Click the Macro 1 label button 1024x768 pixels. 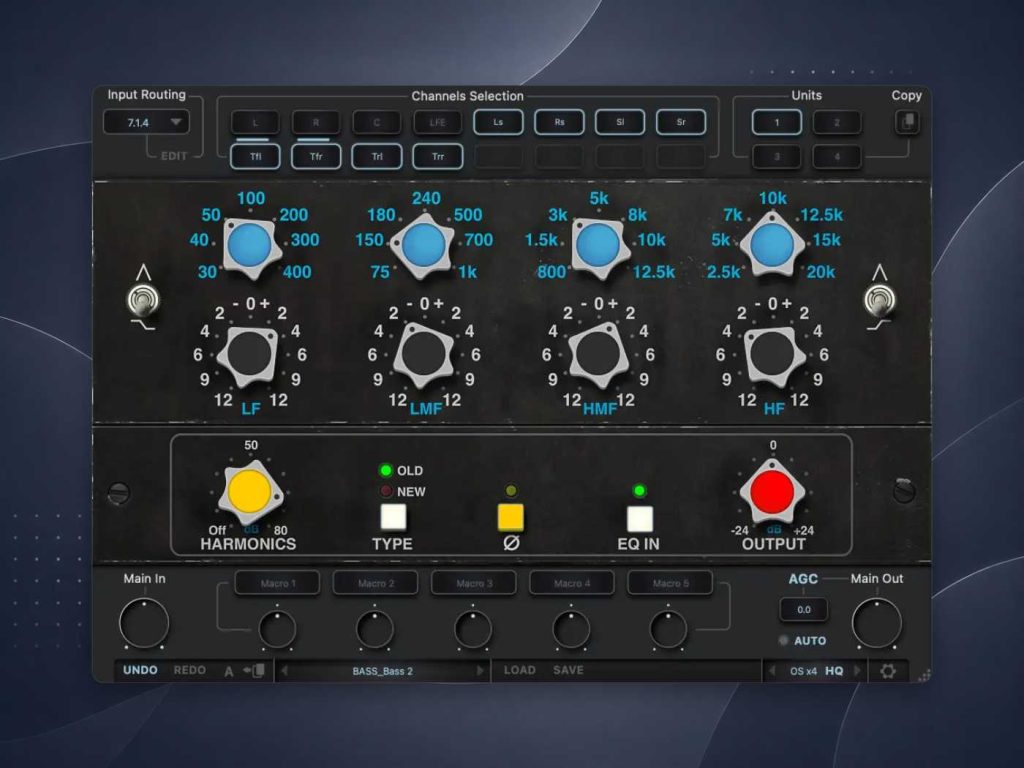pyautogui.click(x=278, y=583)
